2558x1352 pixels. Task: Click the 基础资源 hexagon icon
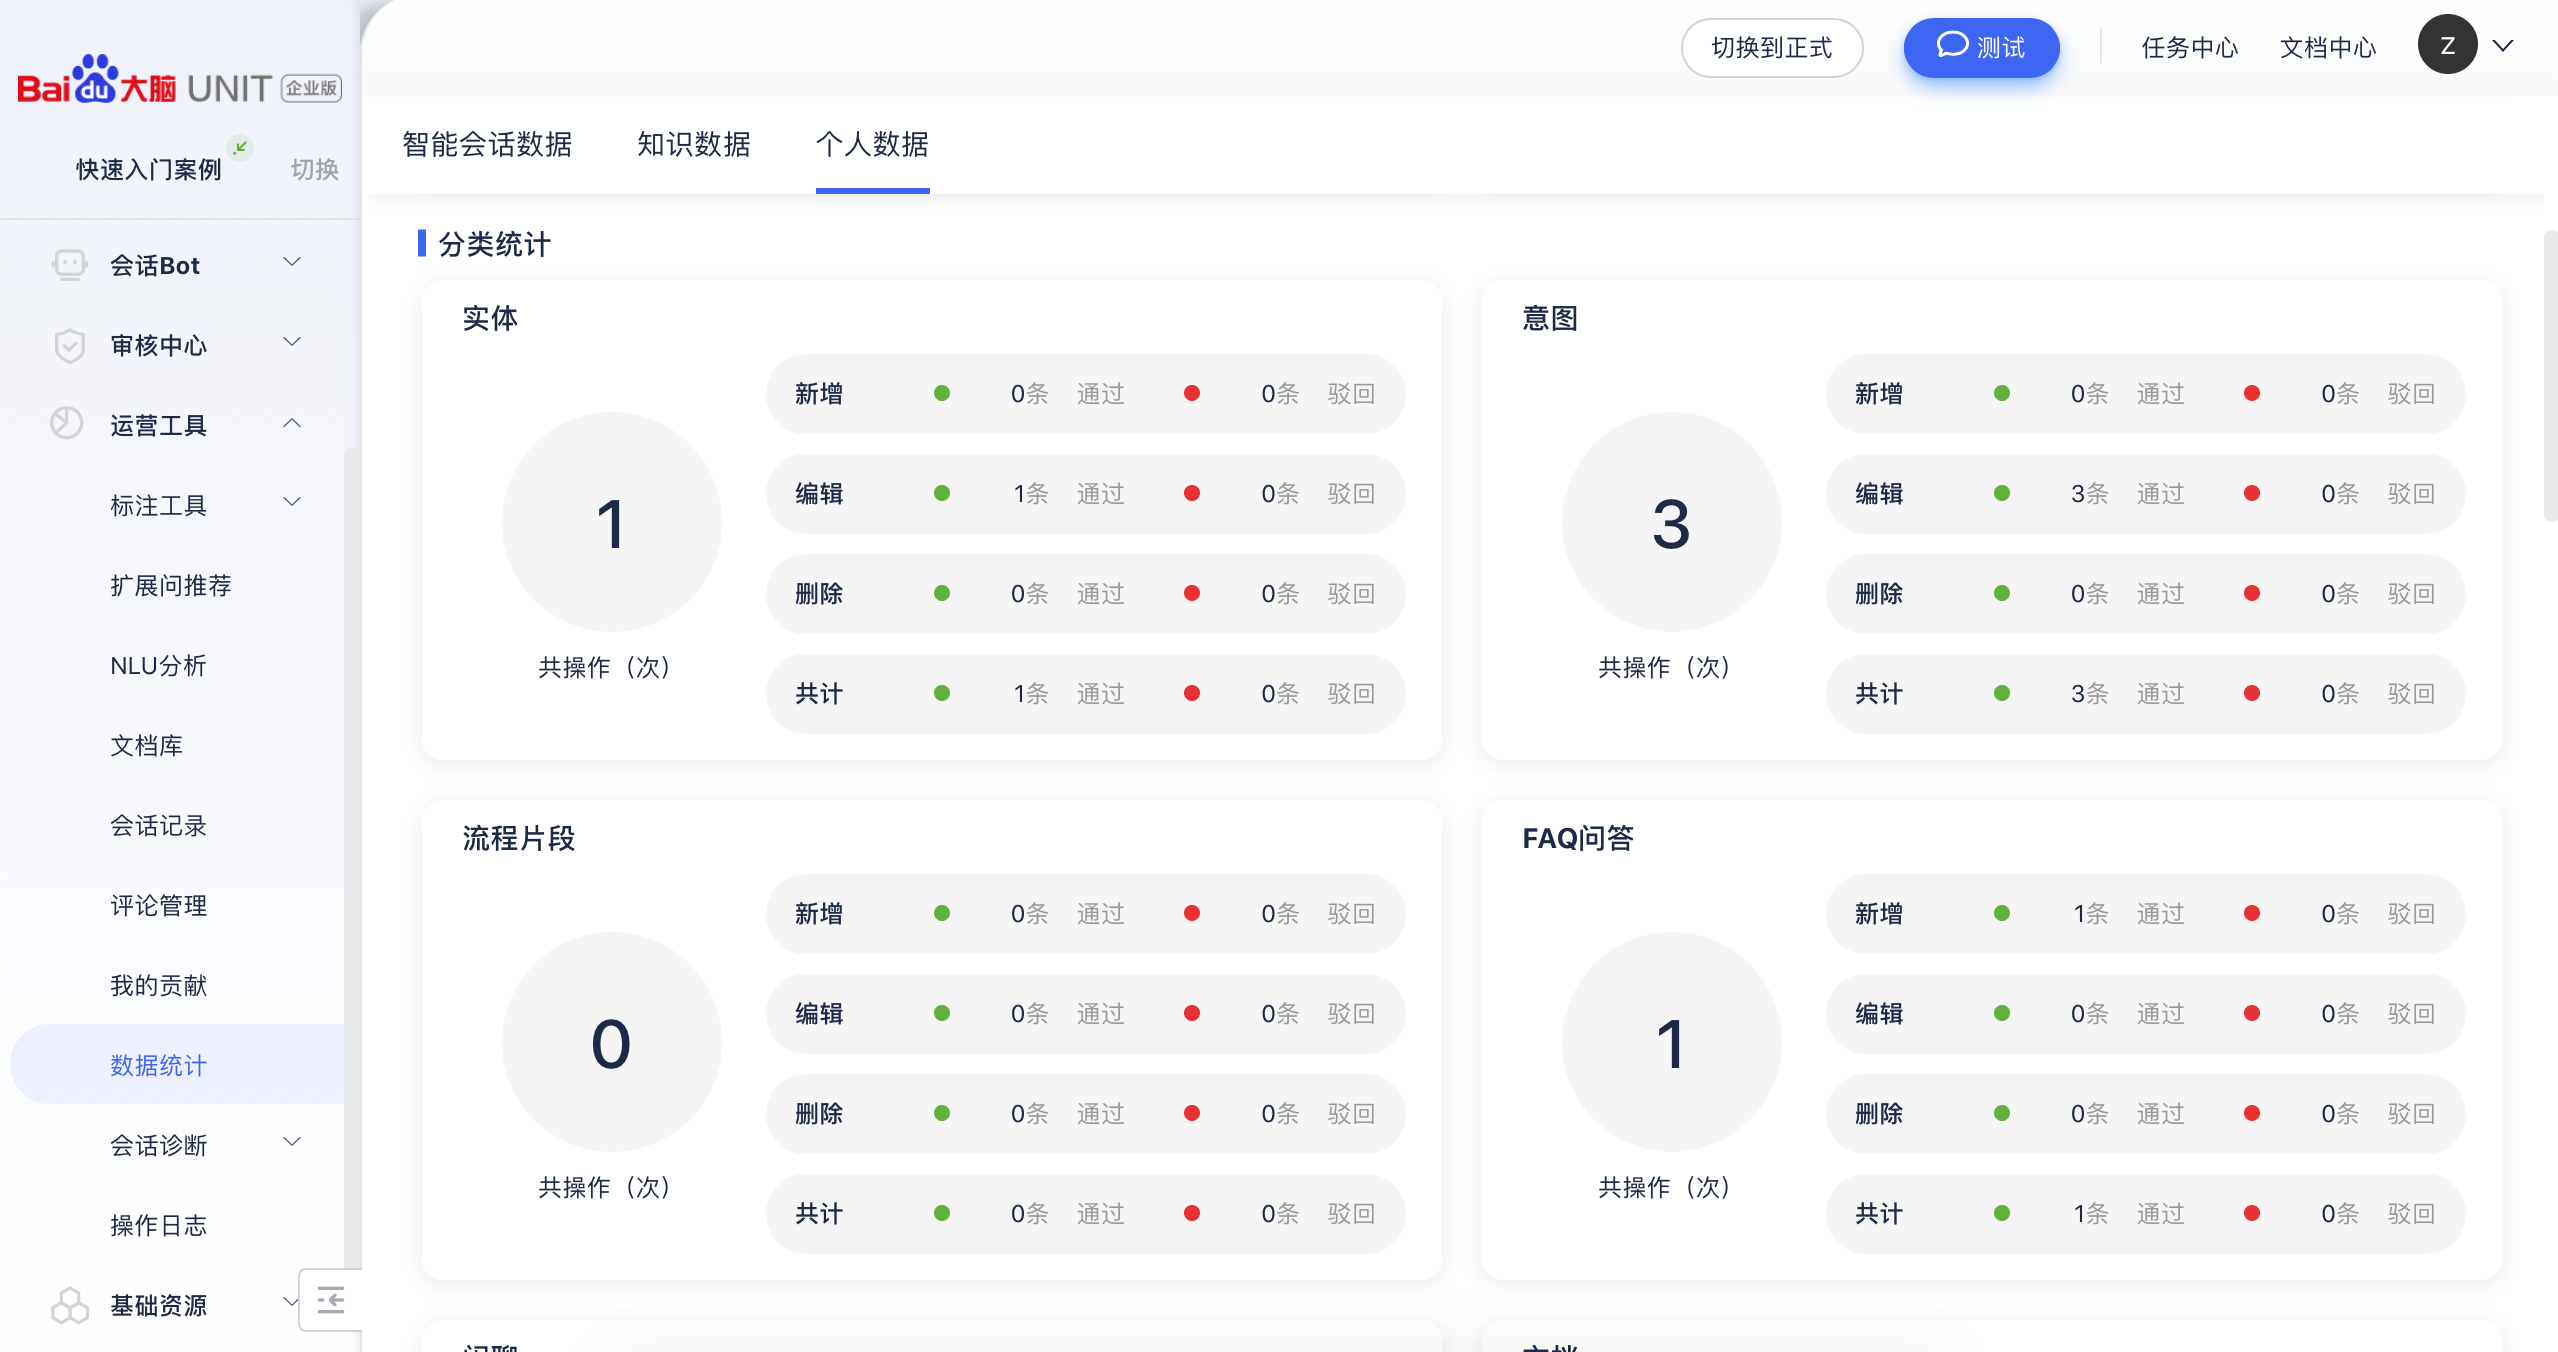click(x=69, y=1305)
